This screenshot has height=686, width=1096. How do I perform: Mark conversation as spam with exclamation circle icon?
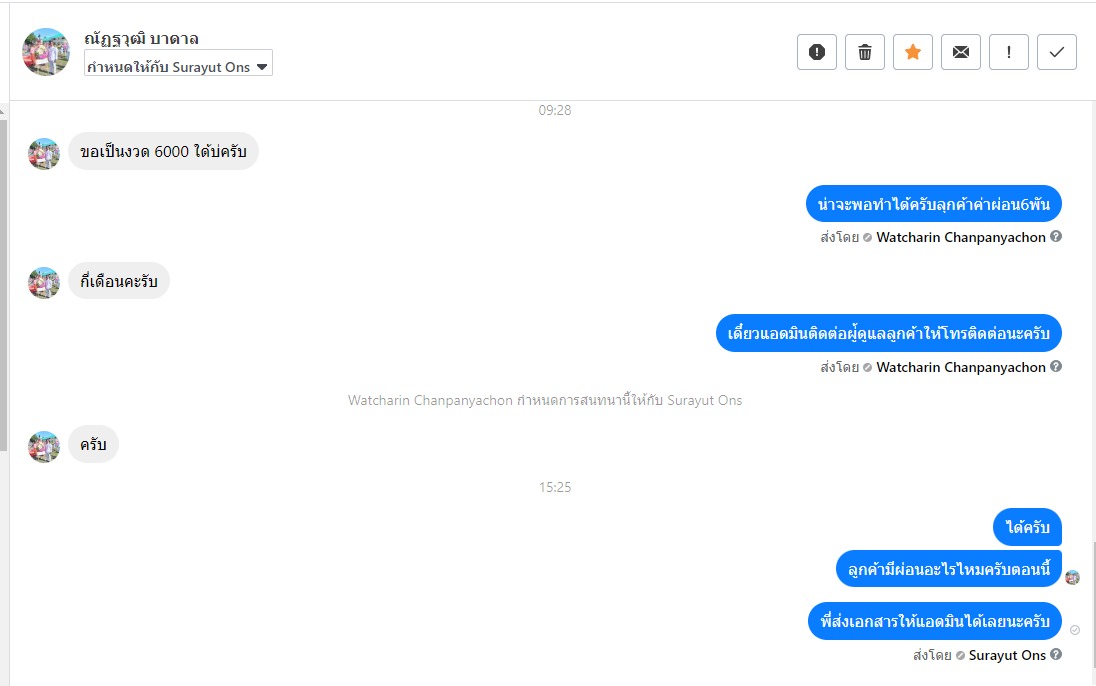(x=816, y=52)
